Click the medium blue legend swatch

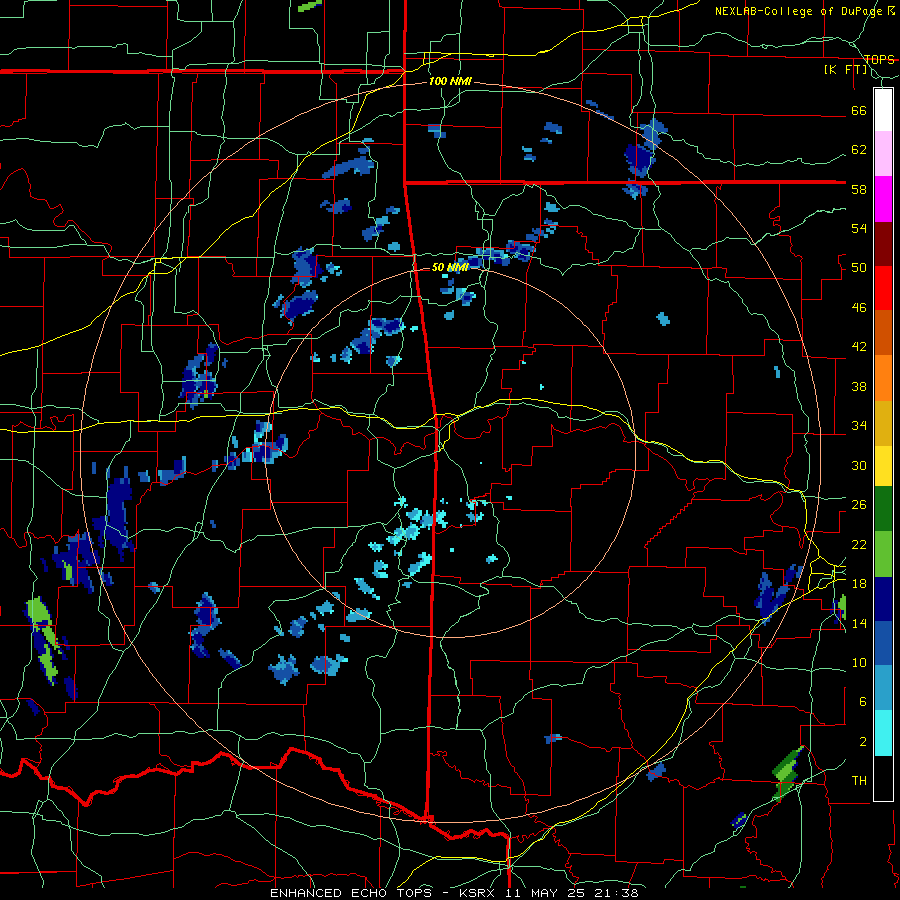(883, 643)
